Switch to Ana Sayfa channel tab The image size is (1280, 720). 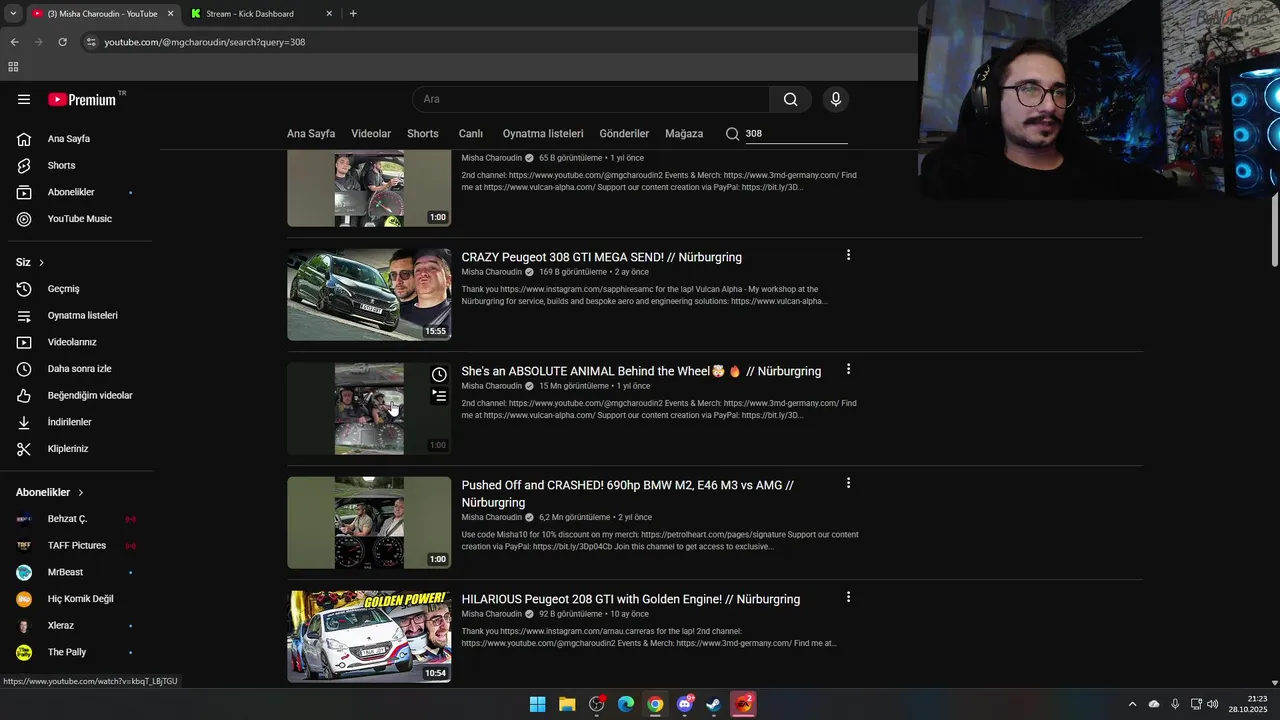(x=311, y=133)
